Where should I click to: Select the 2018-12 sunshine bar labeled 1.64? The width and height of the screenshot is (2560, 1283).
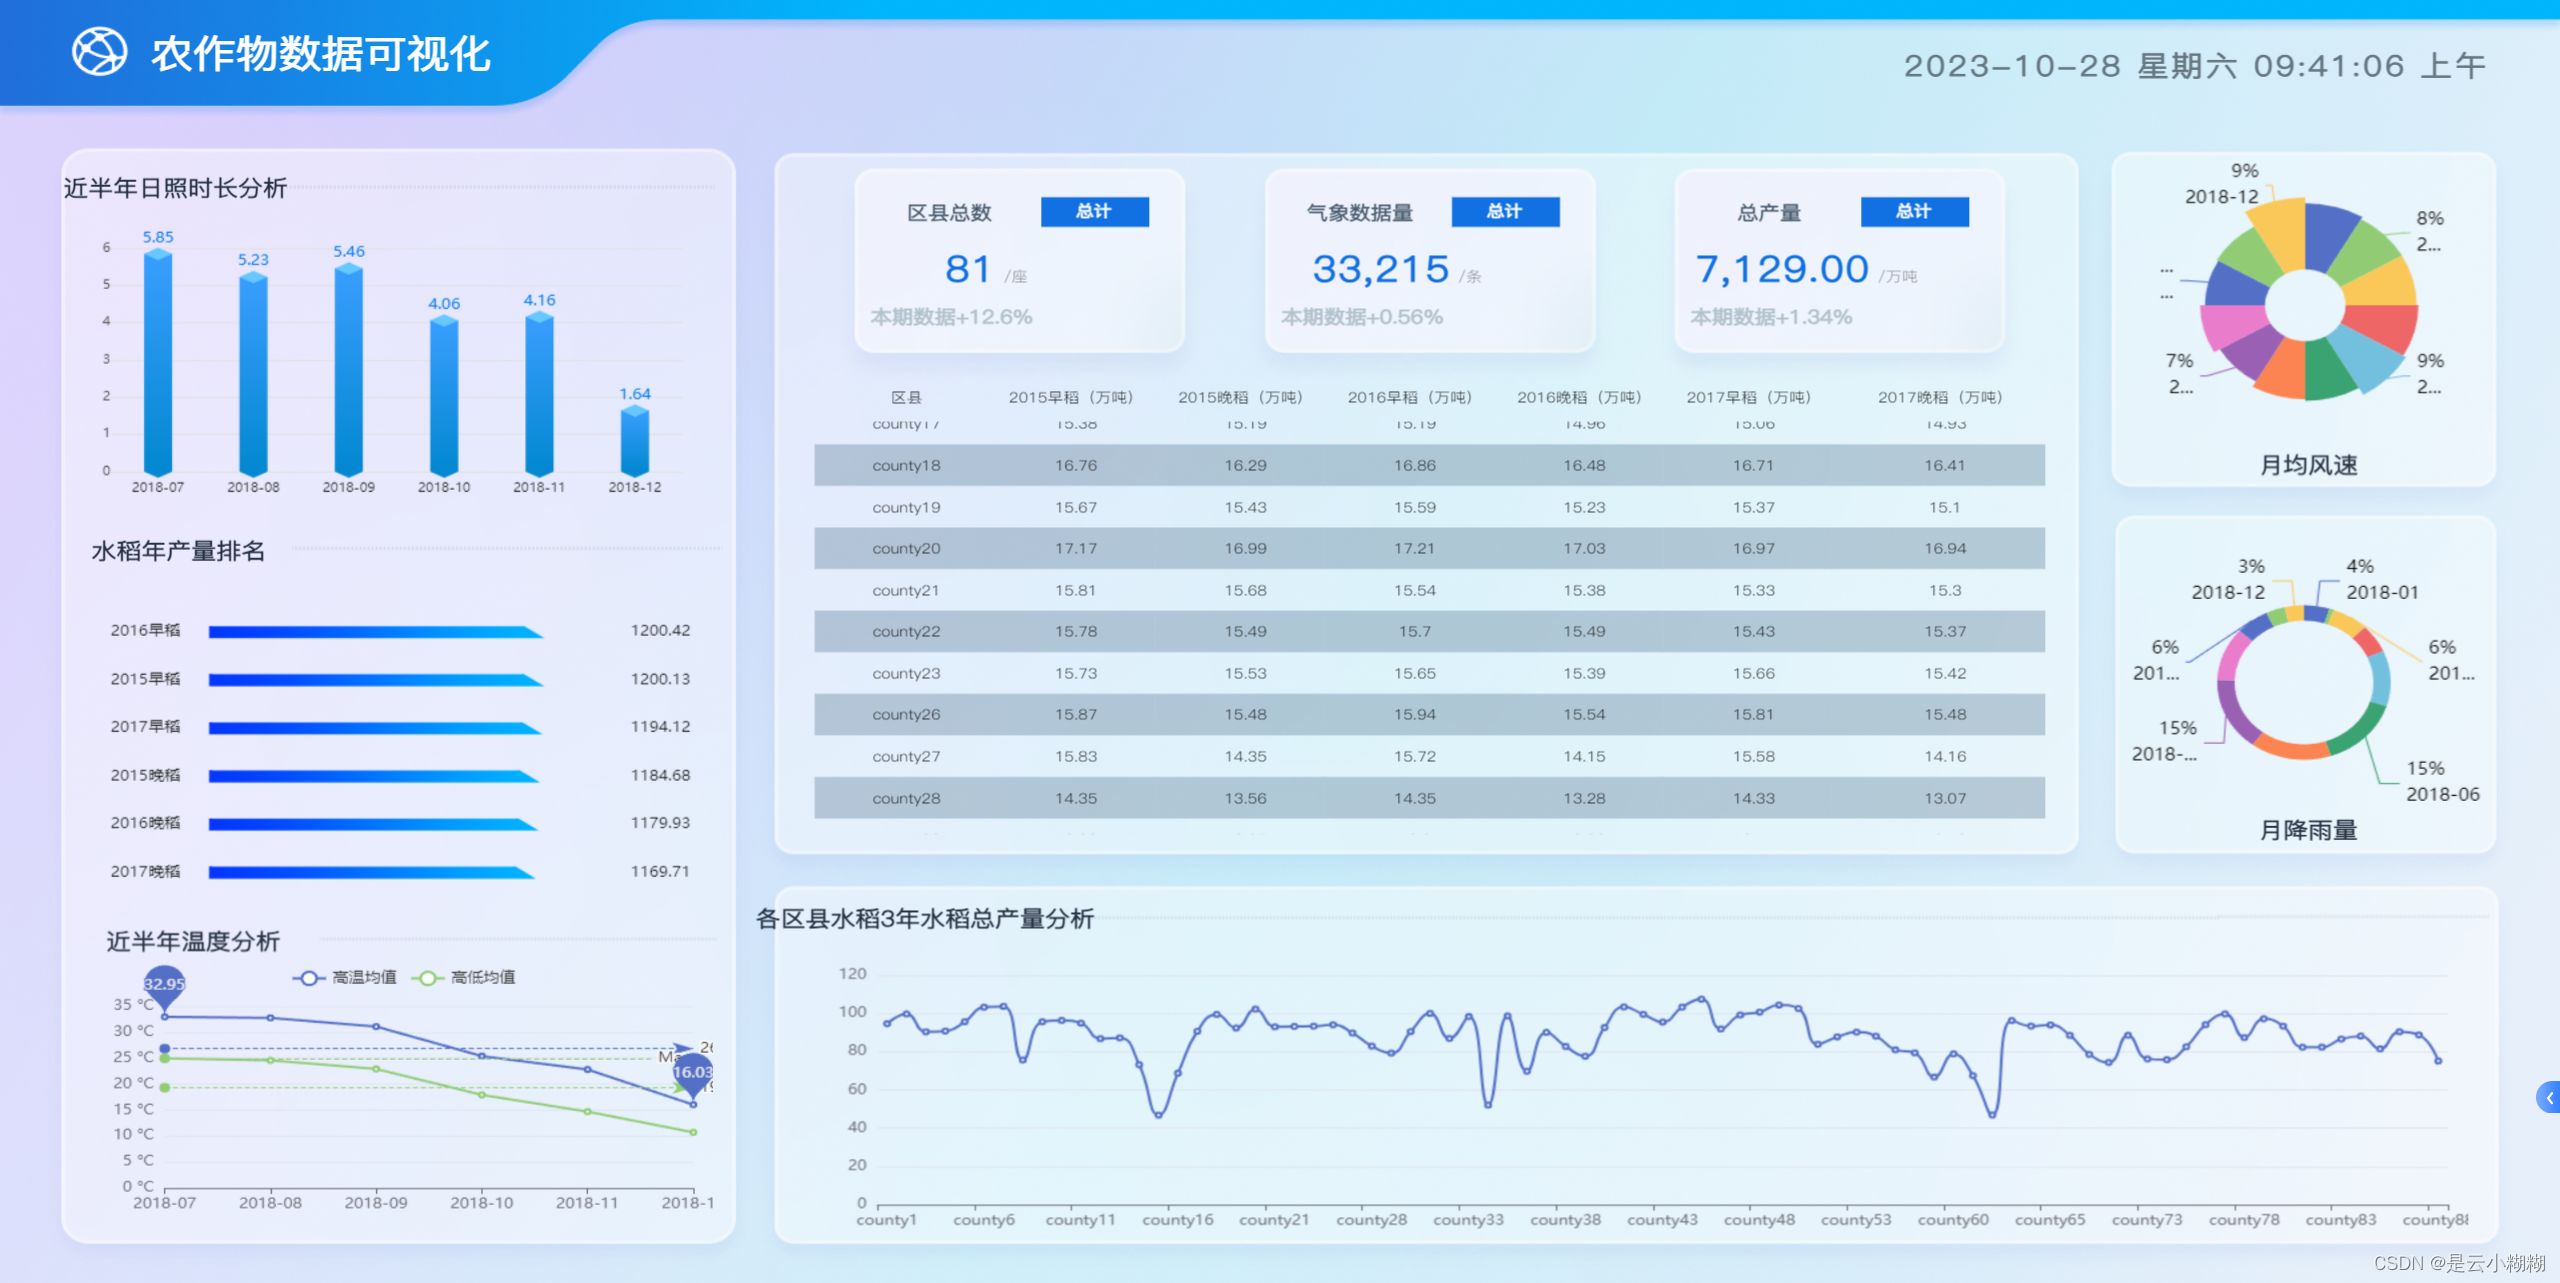point(635,440)
